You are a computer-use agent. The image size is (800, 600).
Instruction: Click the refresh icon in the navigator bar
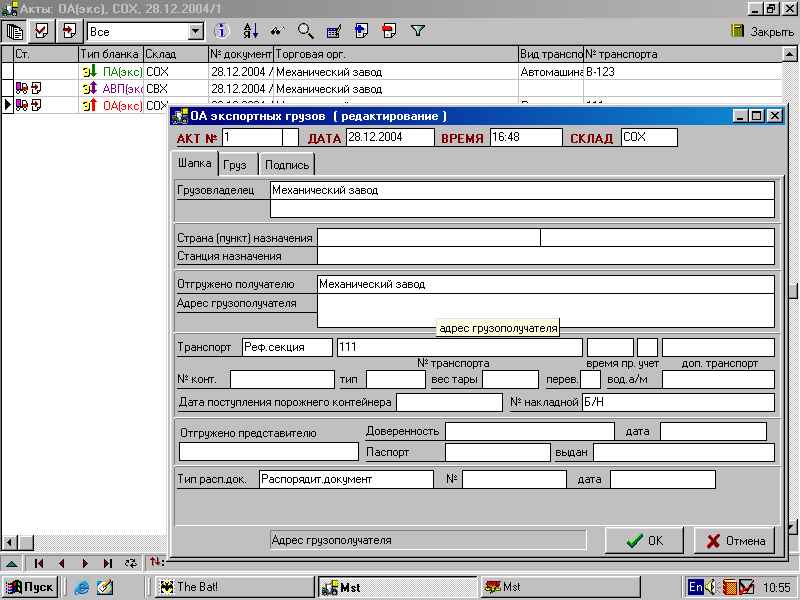(x=131, y=563)
